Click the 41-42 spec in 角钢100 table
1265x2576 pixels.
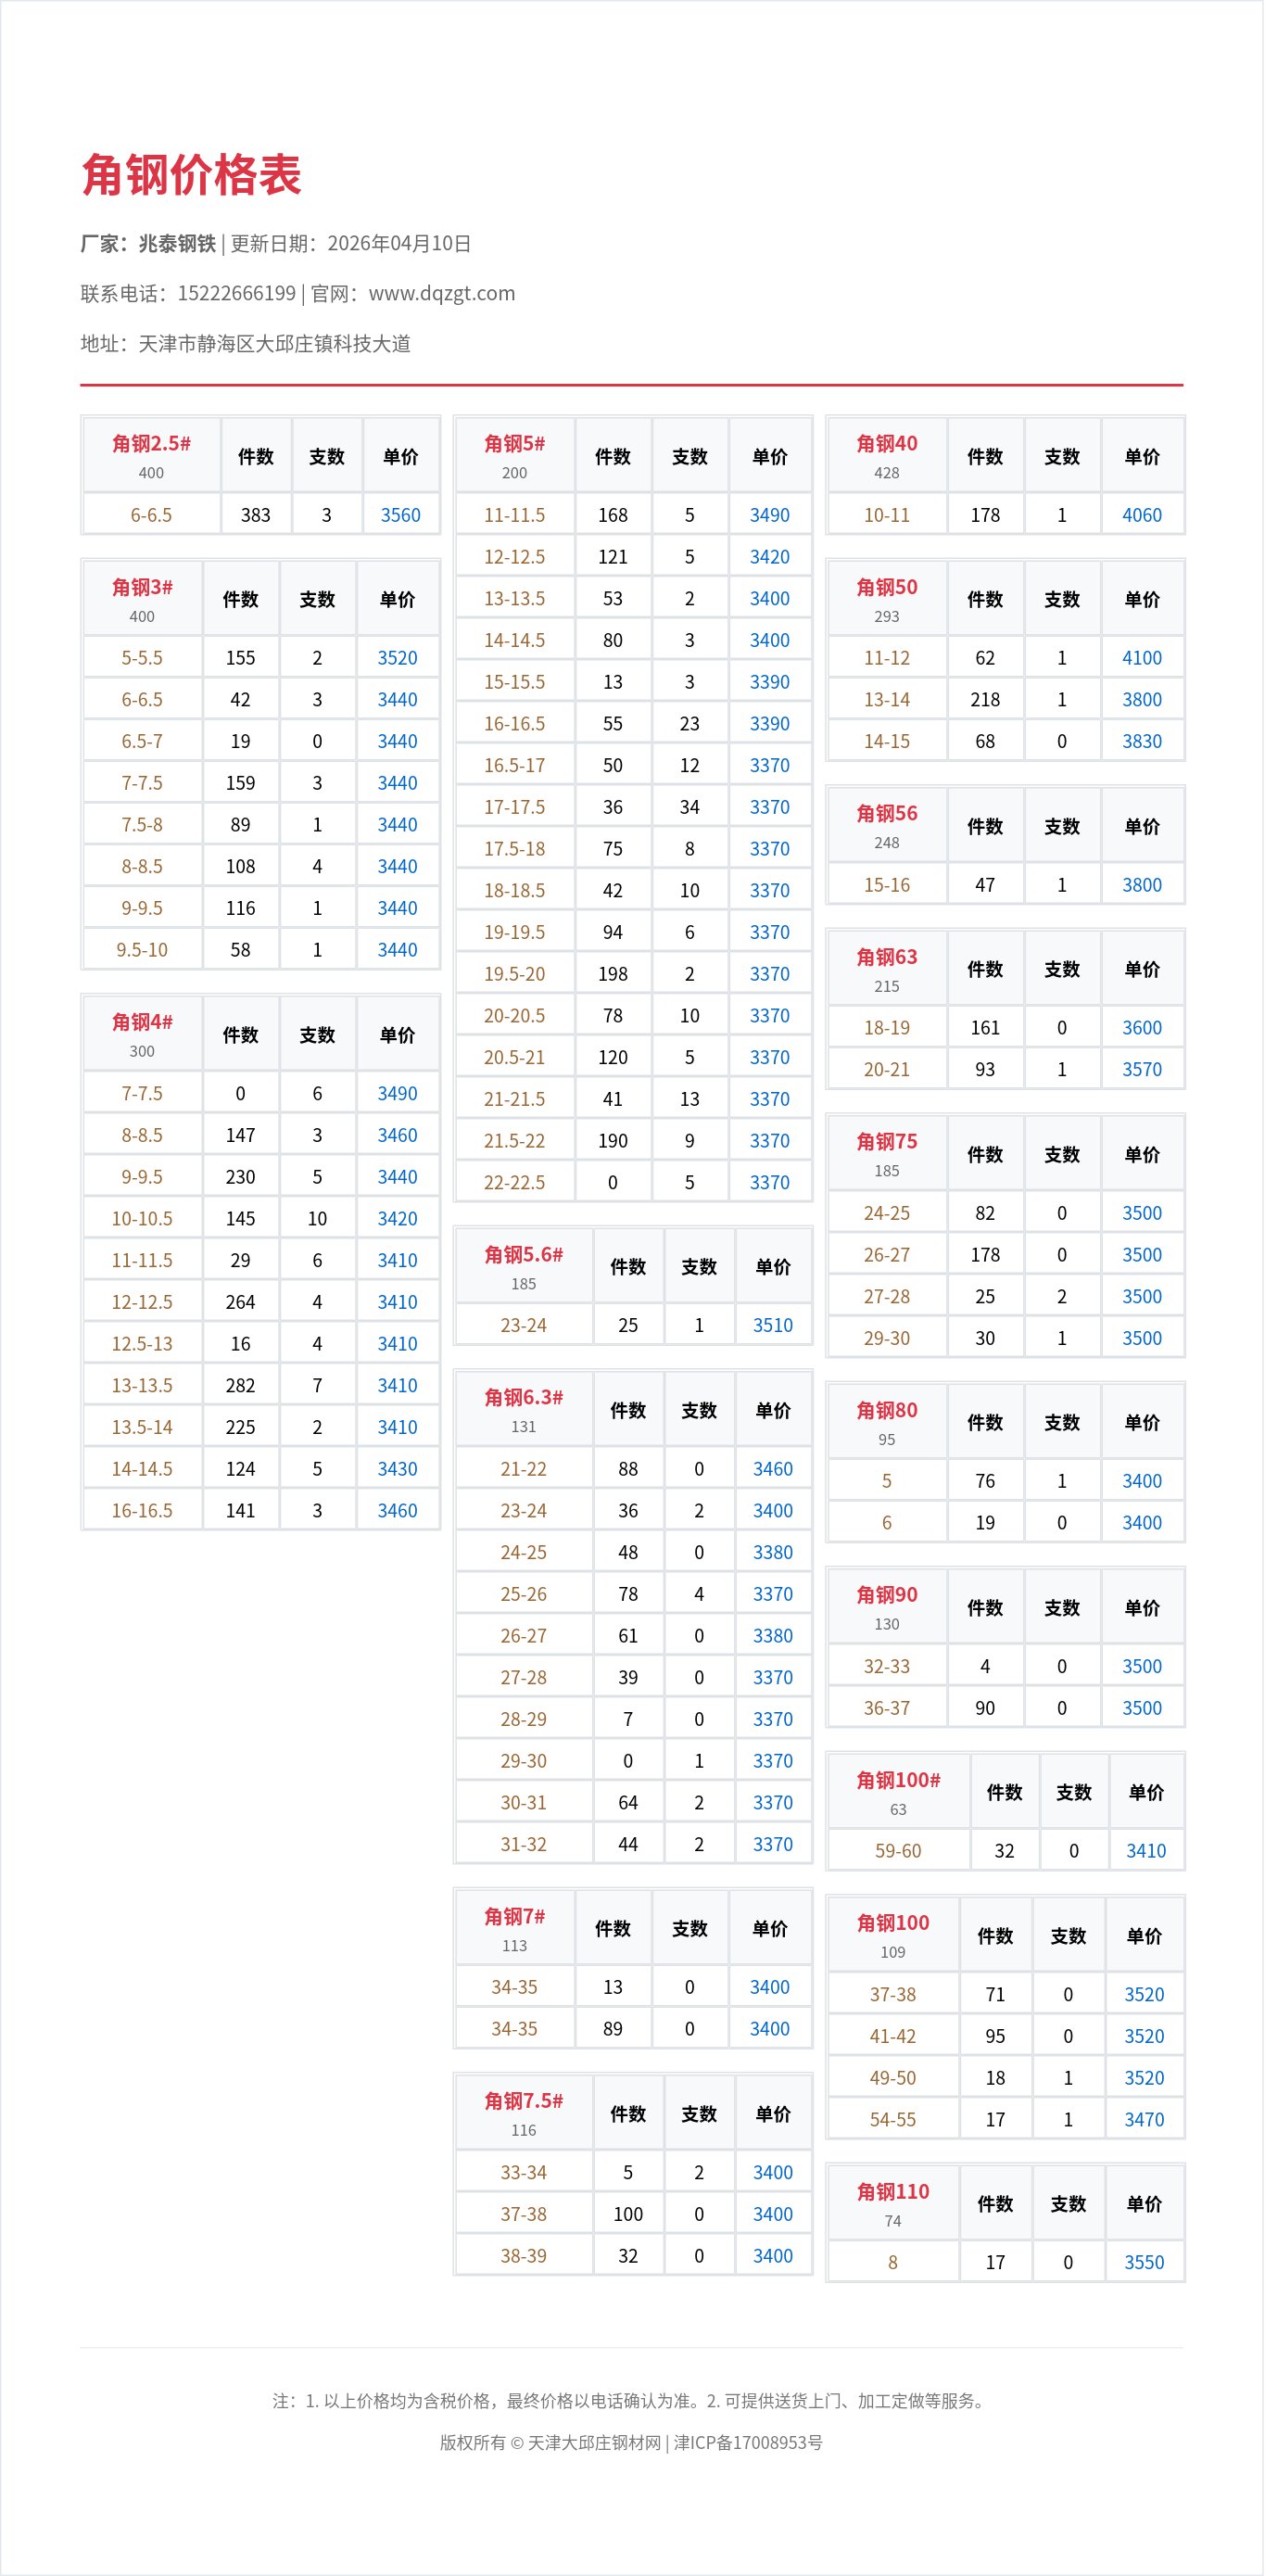893,2037
